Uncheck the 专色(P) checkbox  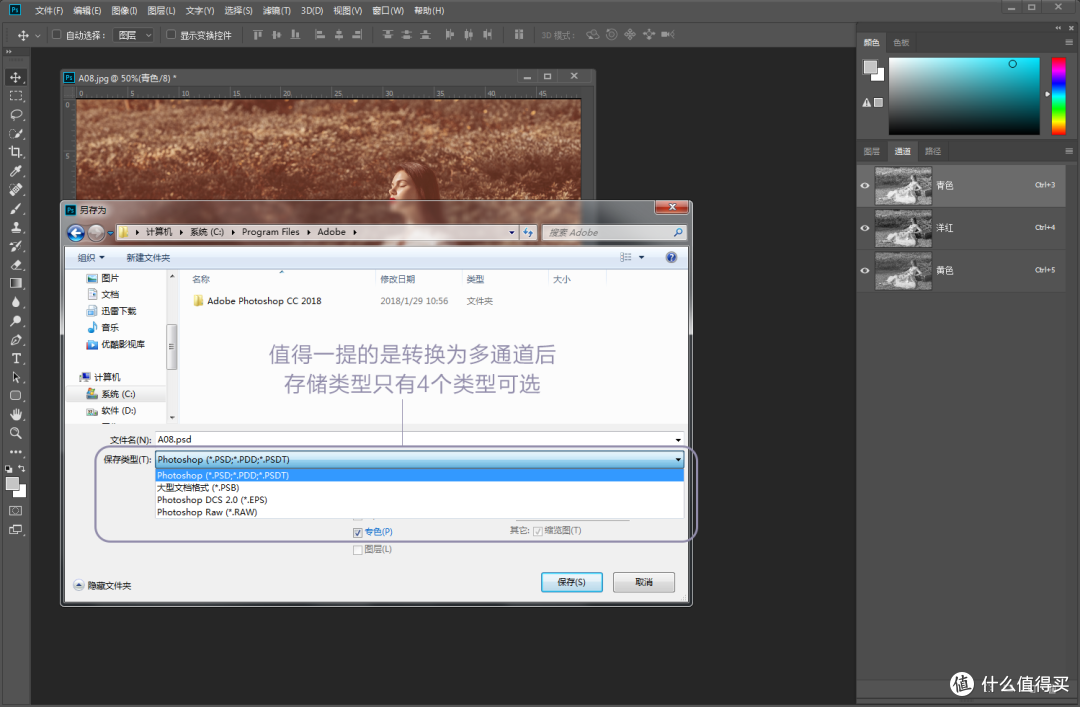(x=357, y=532)
